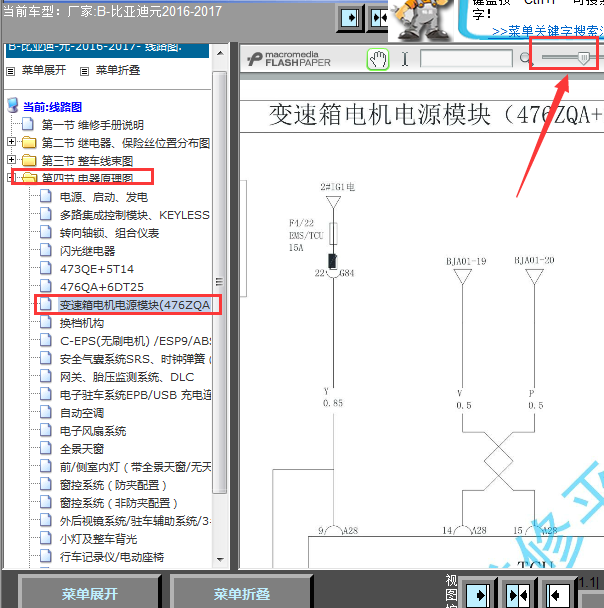Viewport: 604px width, 608px height.
Task: Expand 第三节 整车线束图 tree node
Action: [x=11, y=160]
